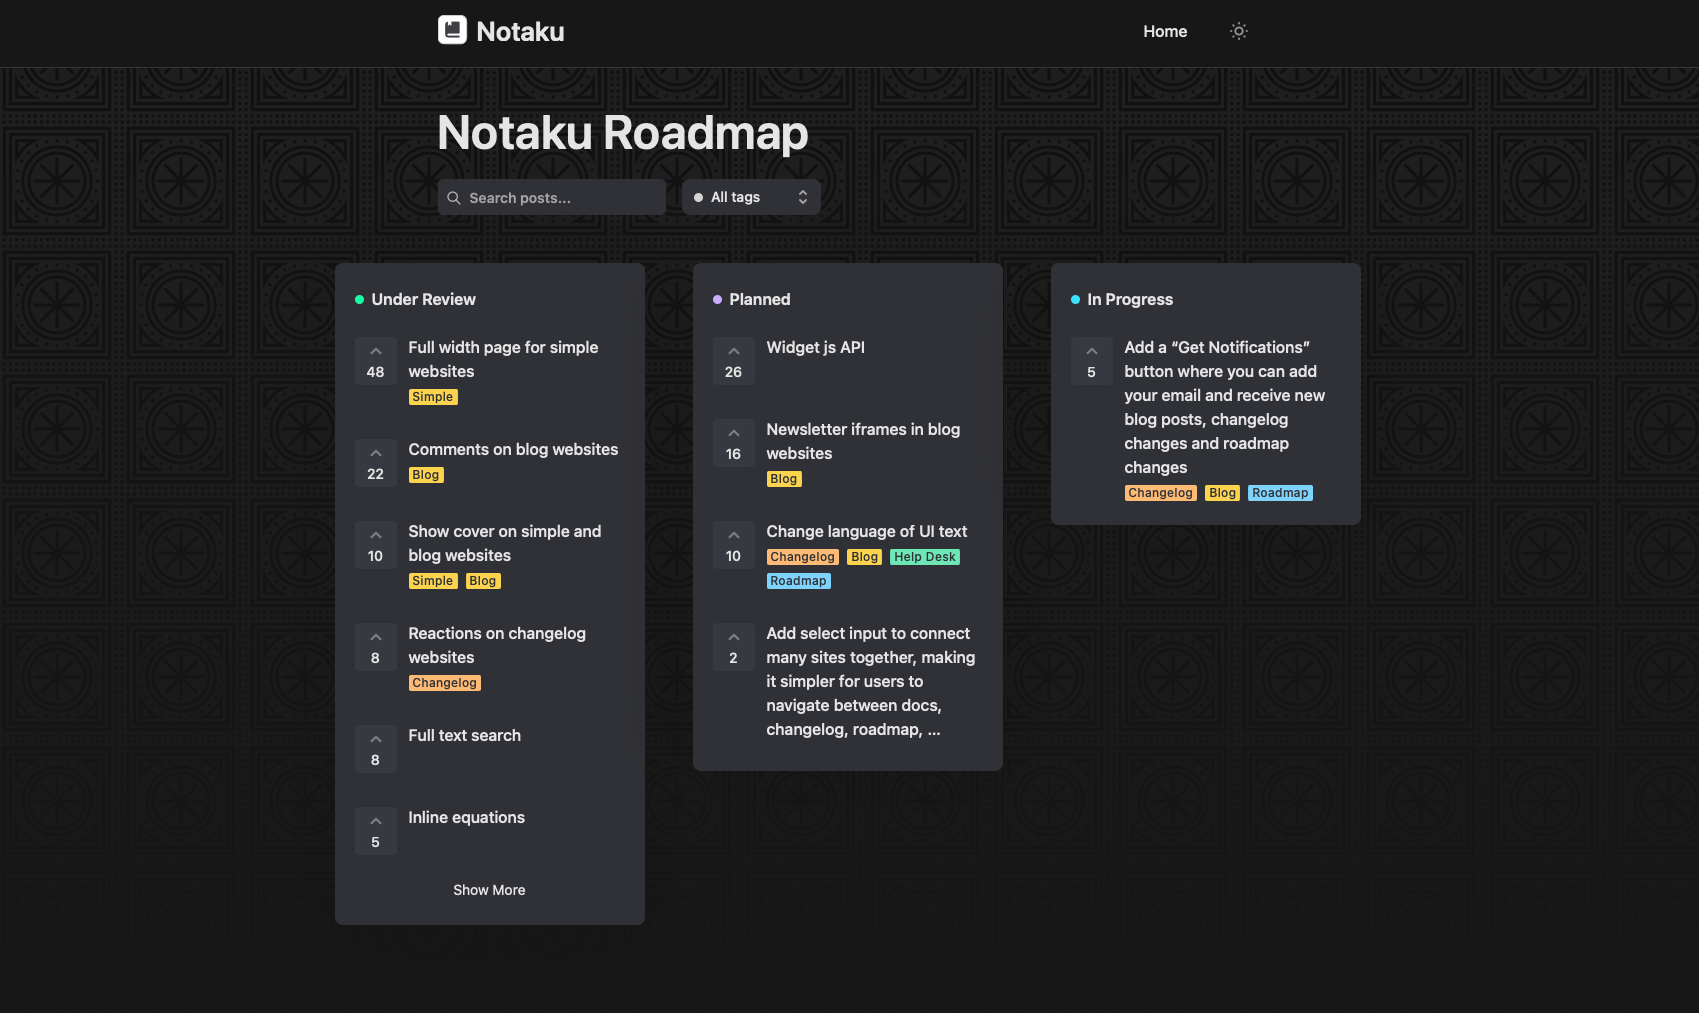Image resolution: width=1699 pixels, height=1013 pixels.
Task: Upvote Add select input to connect sites
Action: (x=734, y=647)
